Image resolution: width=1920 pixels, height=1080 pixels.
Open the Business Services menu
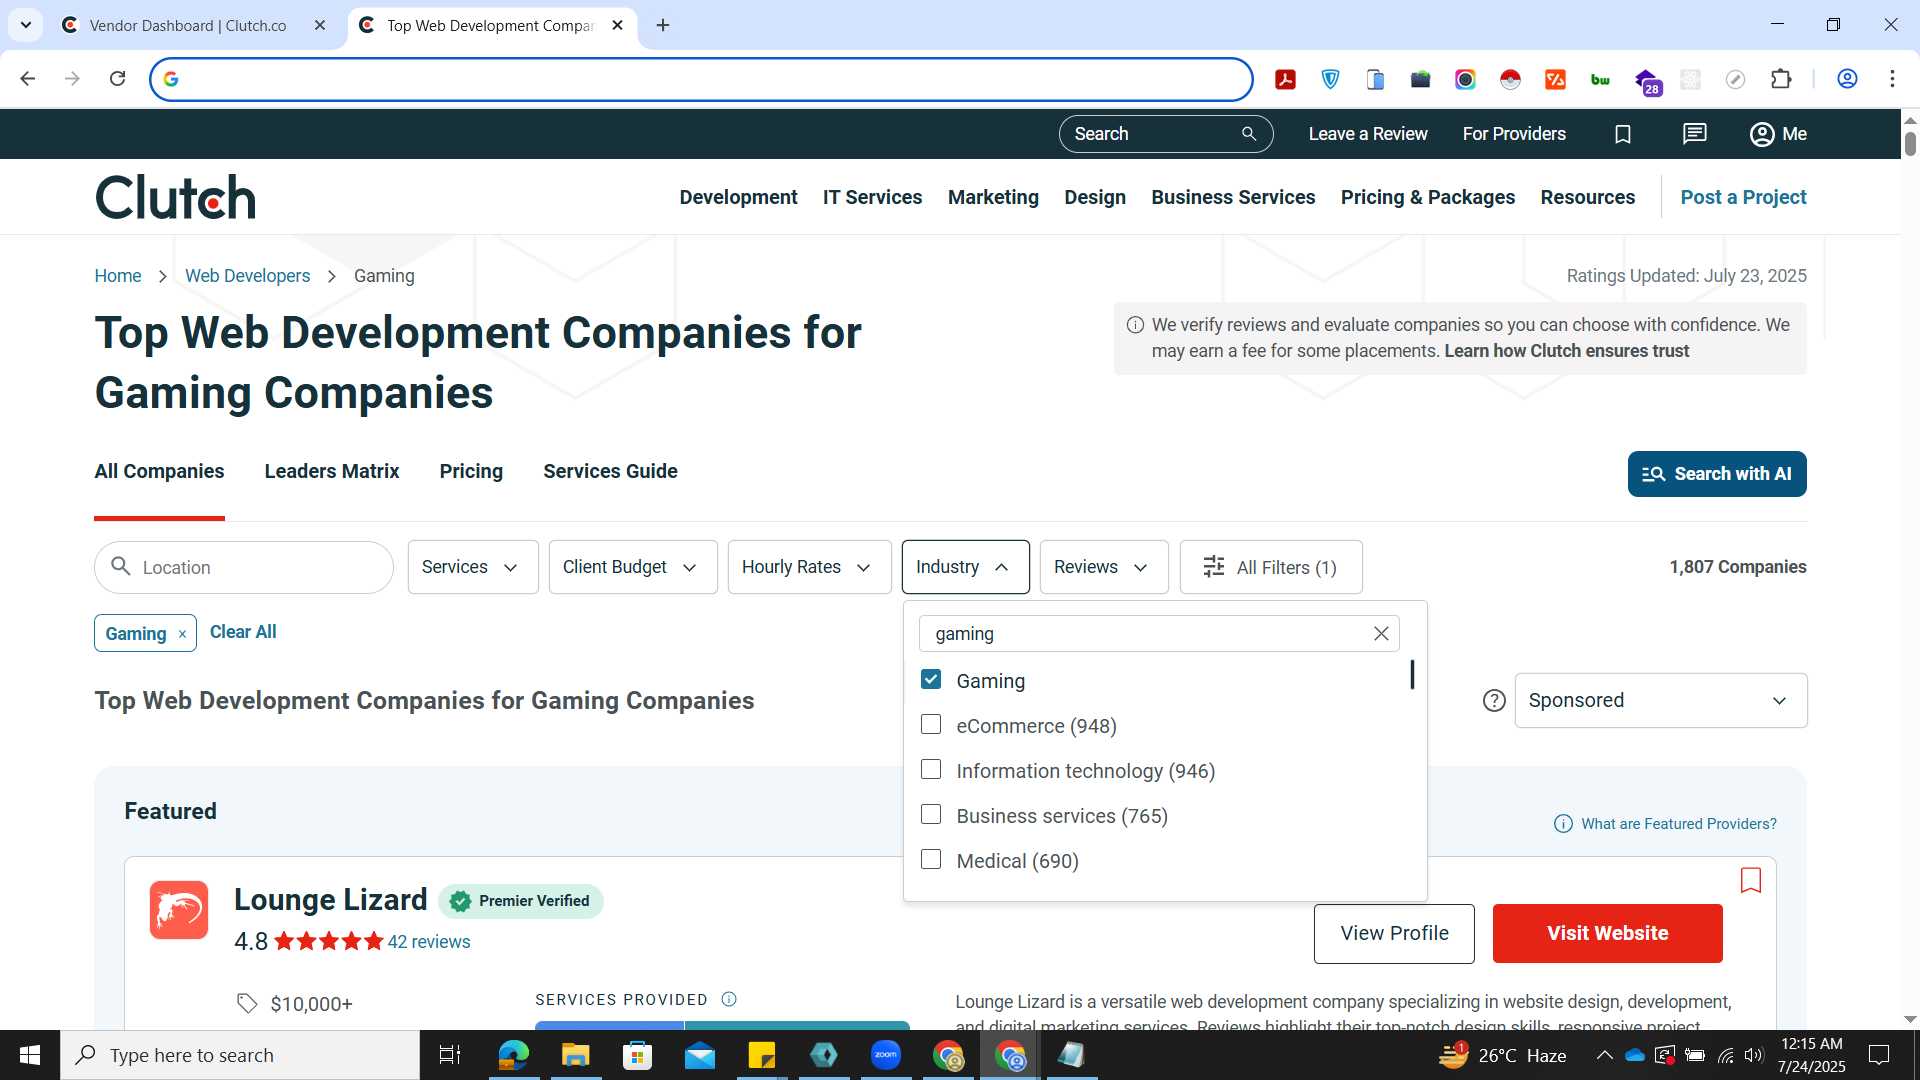[1233, 197]
